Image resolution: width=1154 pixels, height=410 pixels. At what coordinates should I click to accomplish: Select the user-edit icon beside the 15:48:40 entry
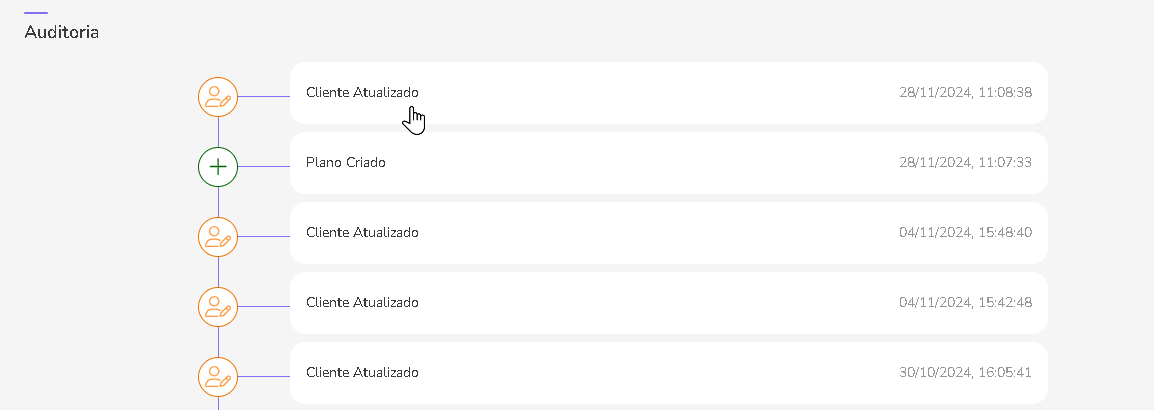click(x=218, y=237)
